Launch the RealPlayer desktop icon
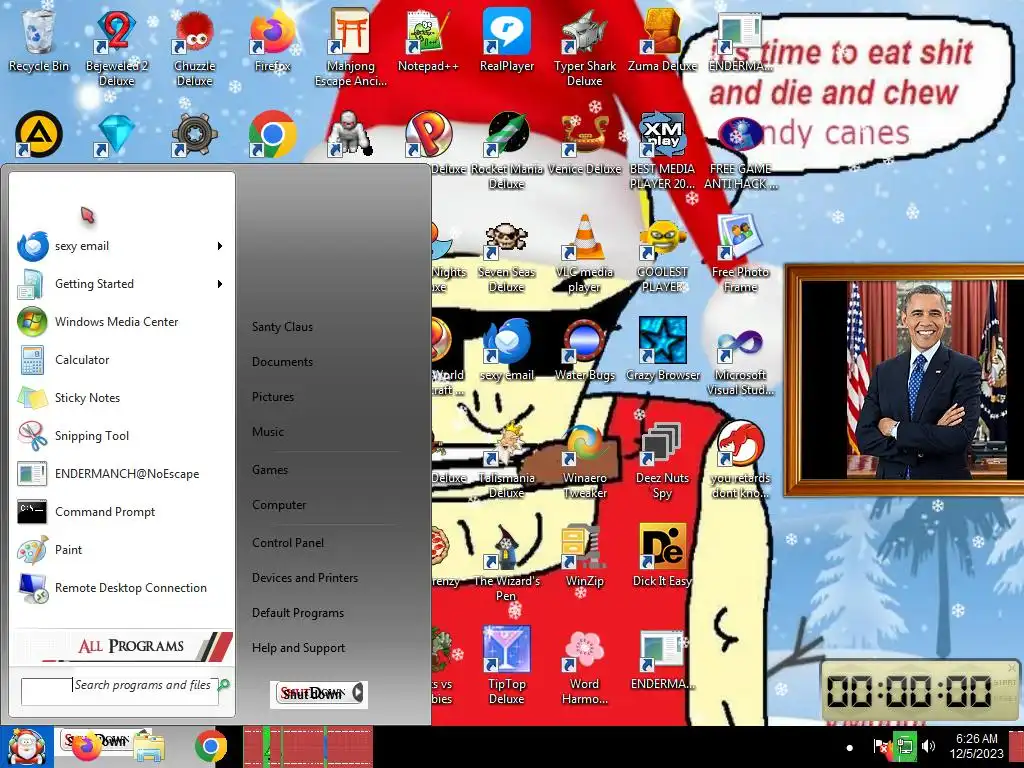Viewport: 1024px width, 768px height. (x=507, y=40)
